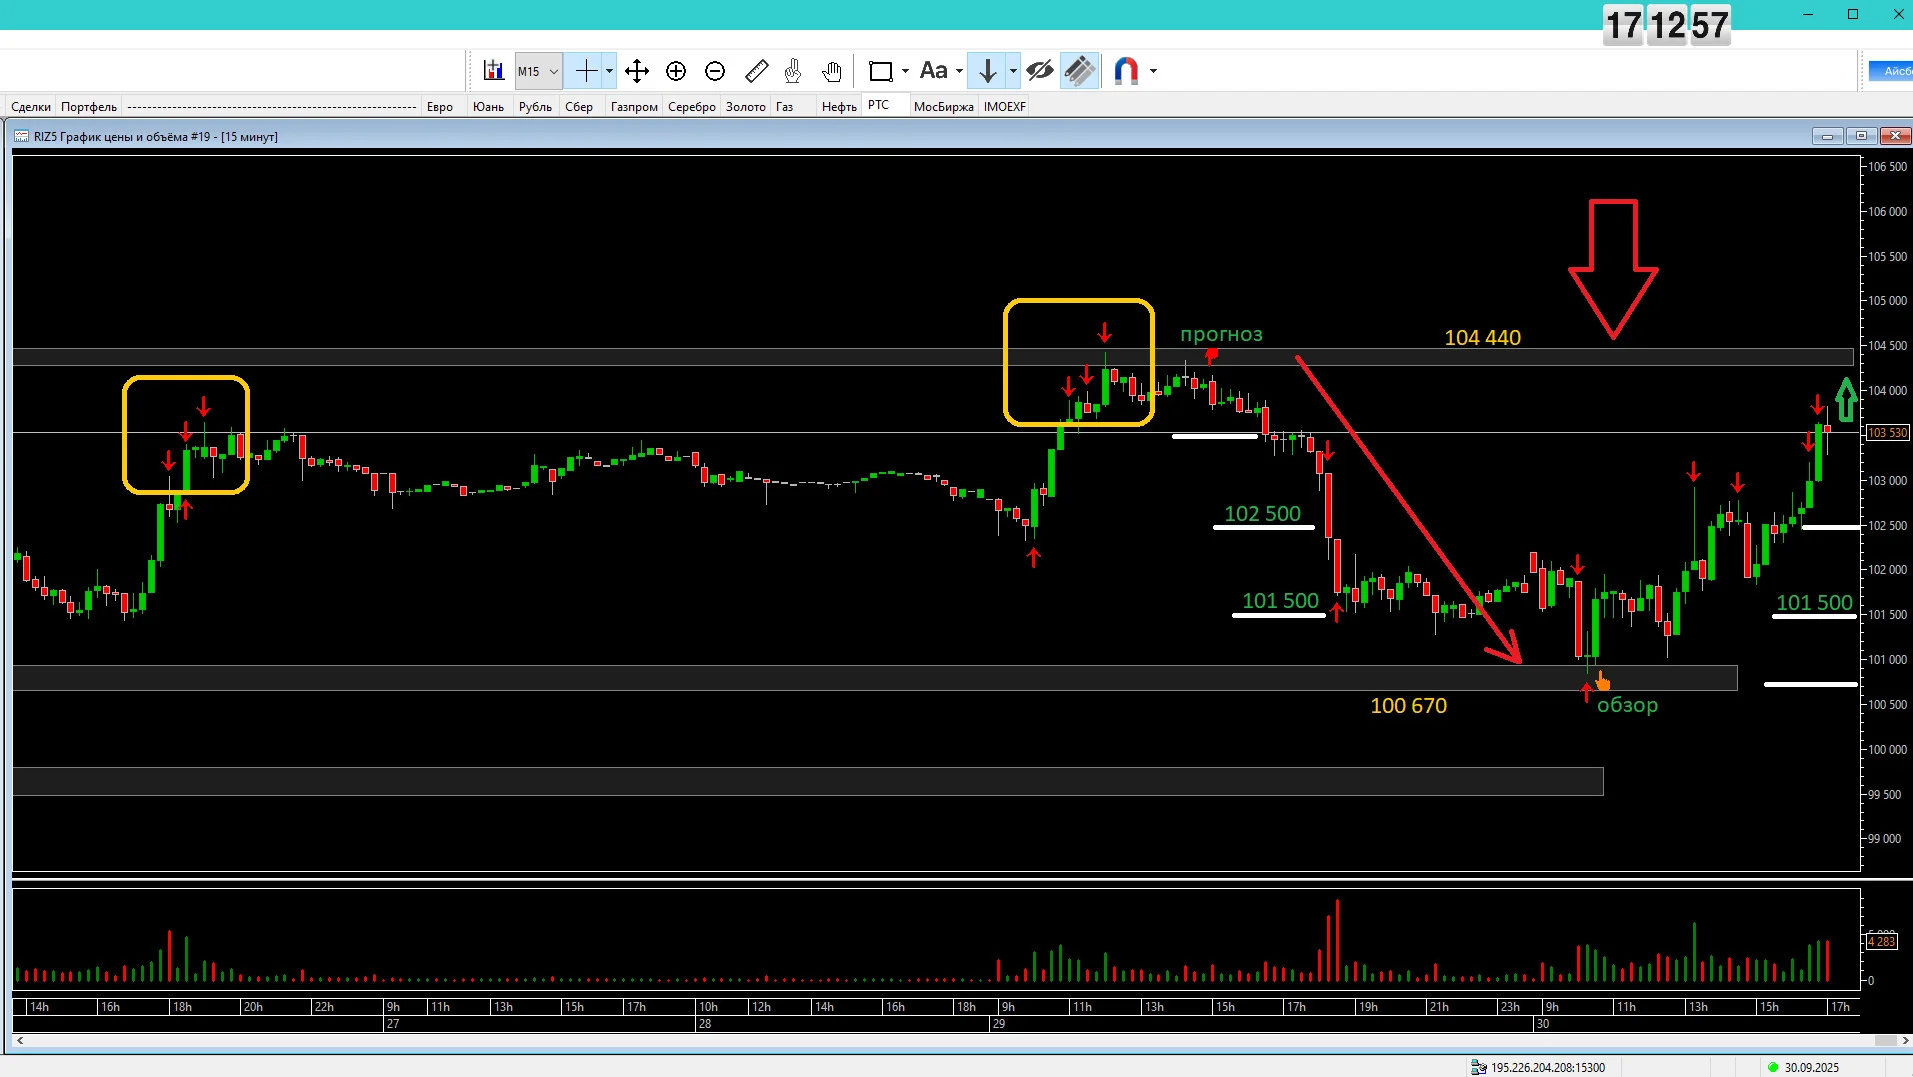Viewport: 1913px width, 1077px height.
Task: Open the Портфель tab
Action: click(x=89, y=107)
